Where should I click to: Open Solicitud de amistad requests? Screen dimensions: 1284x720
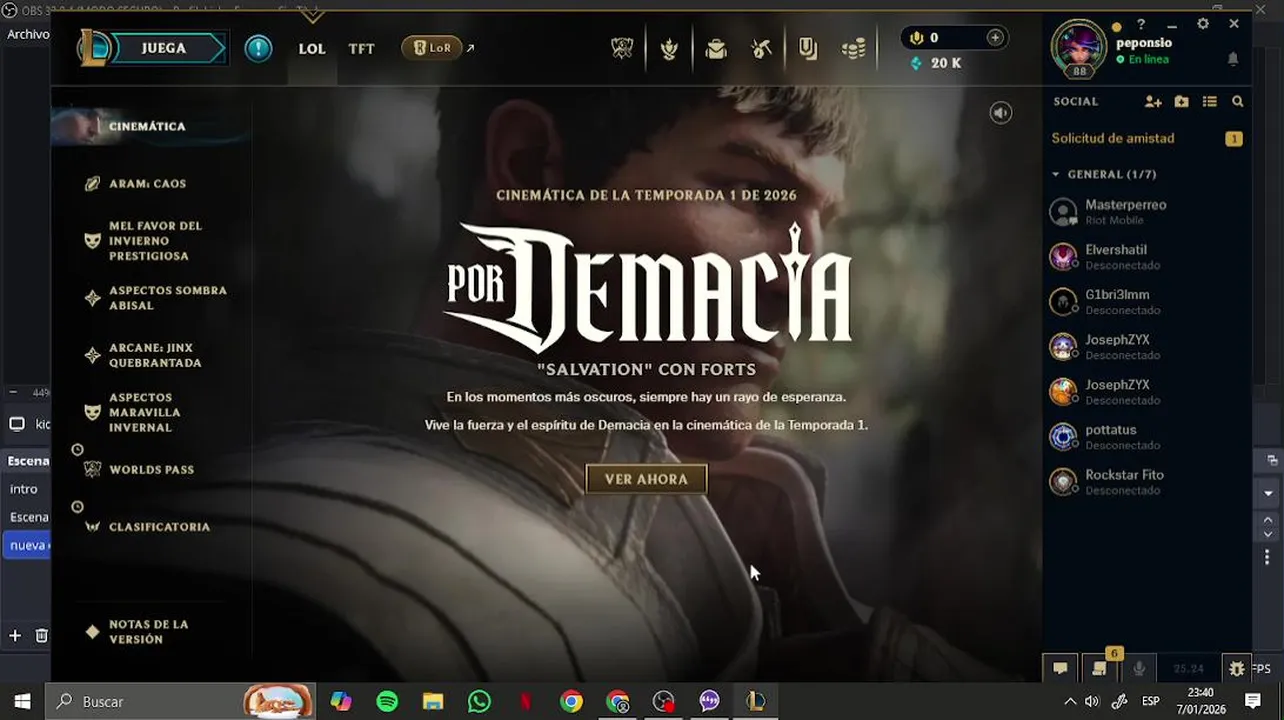[x=1147, y=139]
